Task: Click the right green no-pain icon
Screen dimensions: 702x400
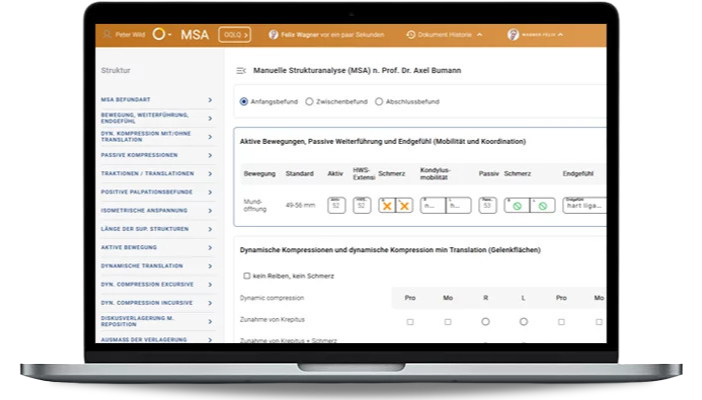Action: click(x=543, y=206)
